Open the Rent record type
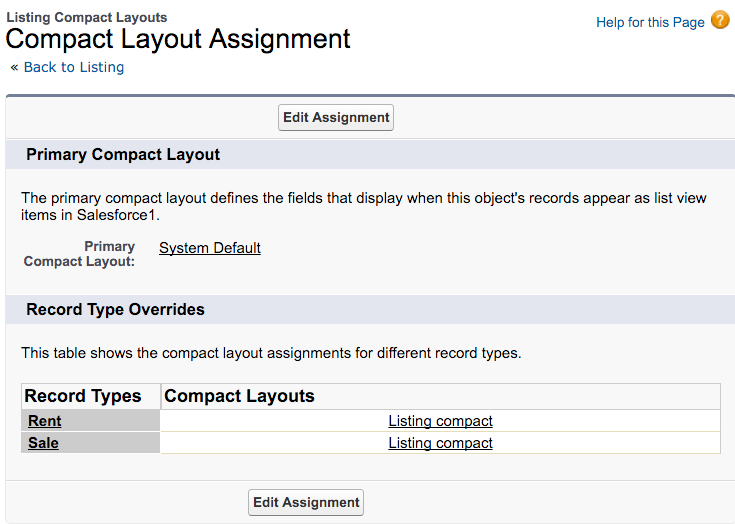This screenshot has width=735, height=524. [44, 421]
